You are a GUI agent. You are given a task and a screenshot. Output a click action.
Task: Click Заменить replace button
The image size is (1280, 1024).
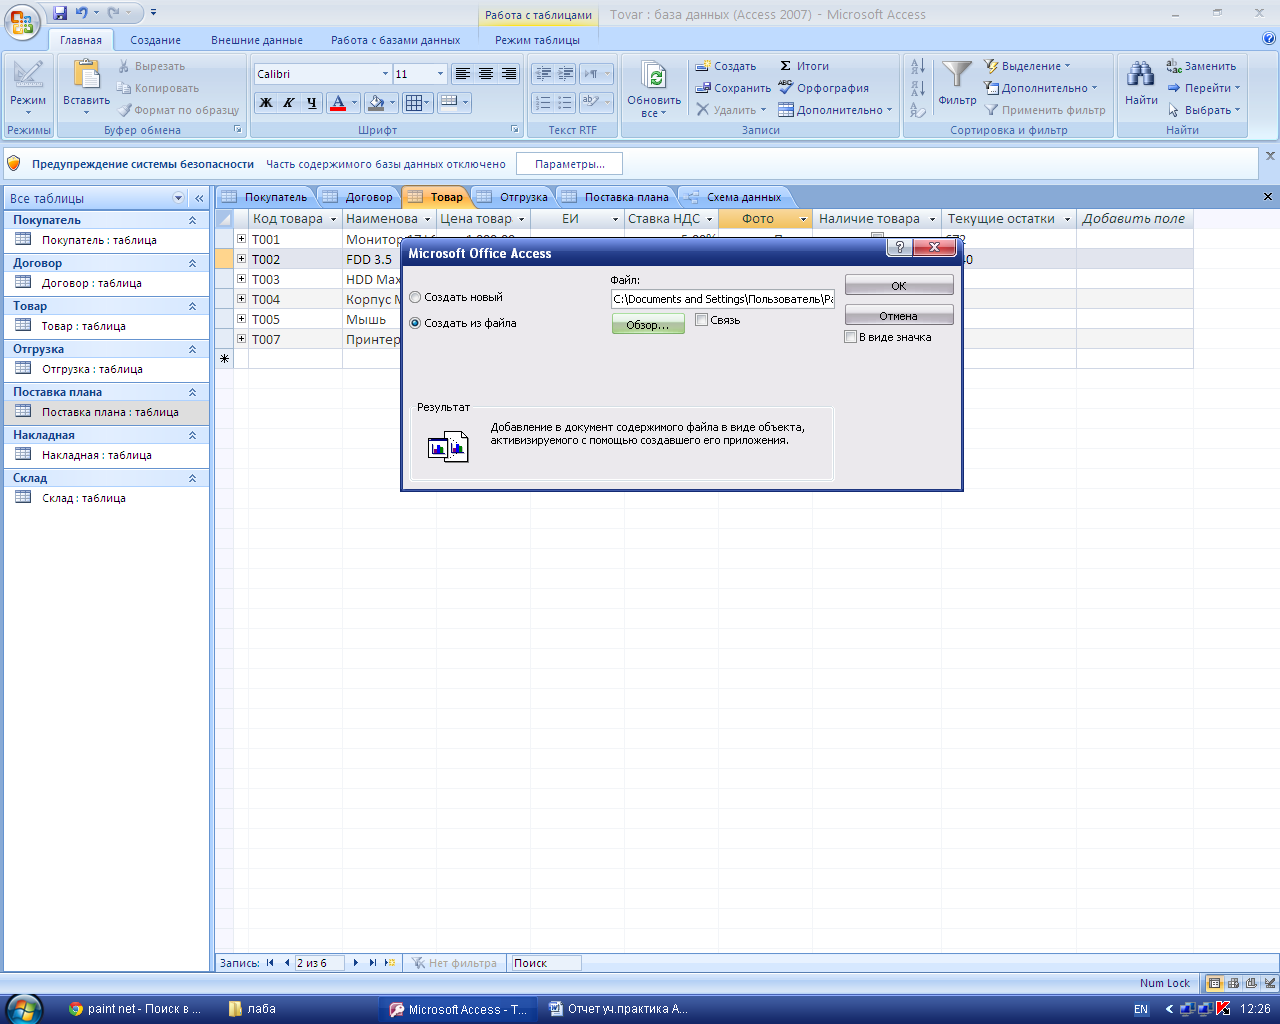coord(1202,66)
